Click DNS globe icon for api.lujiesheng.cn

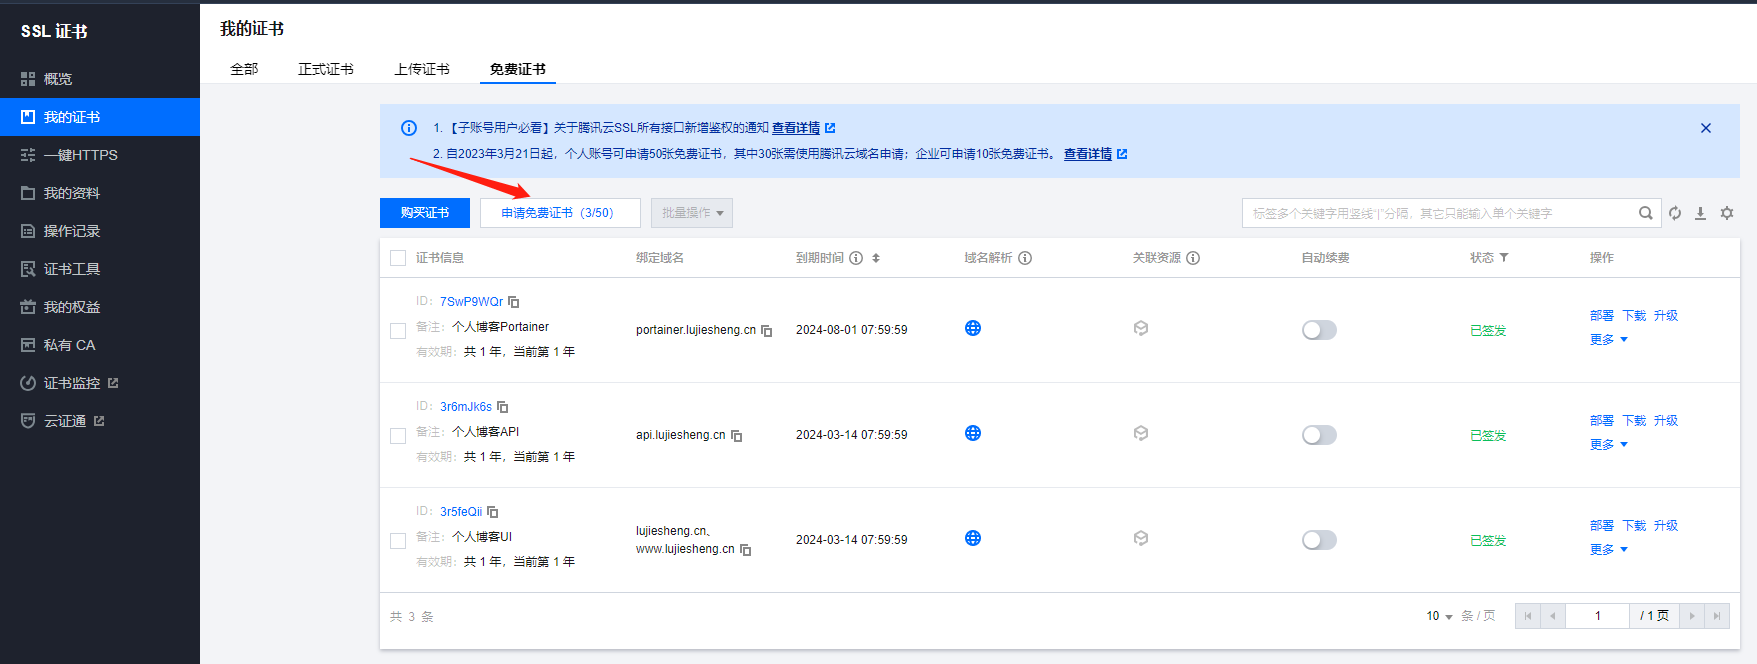pyautogui.click(x=973, y=433)
